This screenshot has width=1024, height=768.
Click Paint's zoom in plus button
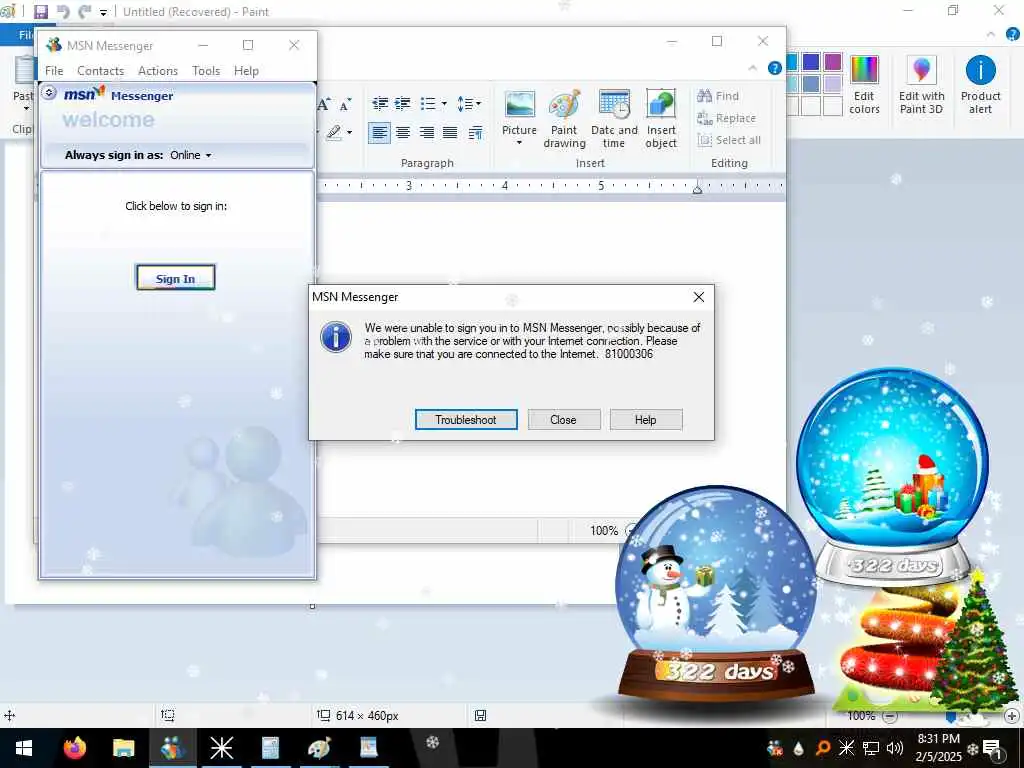click(1012, 716)
